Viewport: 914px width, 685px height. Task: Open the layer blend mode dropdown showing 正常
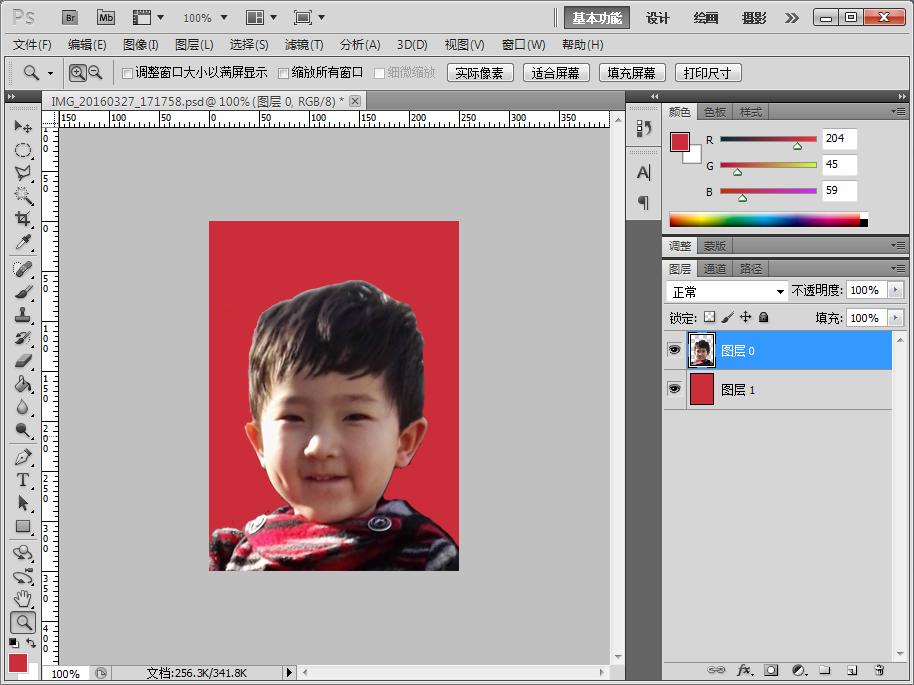pyautogui.click(x=724, y=290)
